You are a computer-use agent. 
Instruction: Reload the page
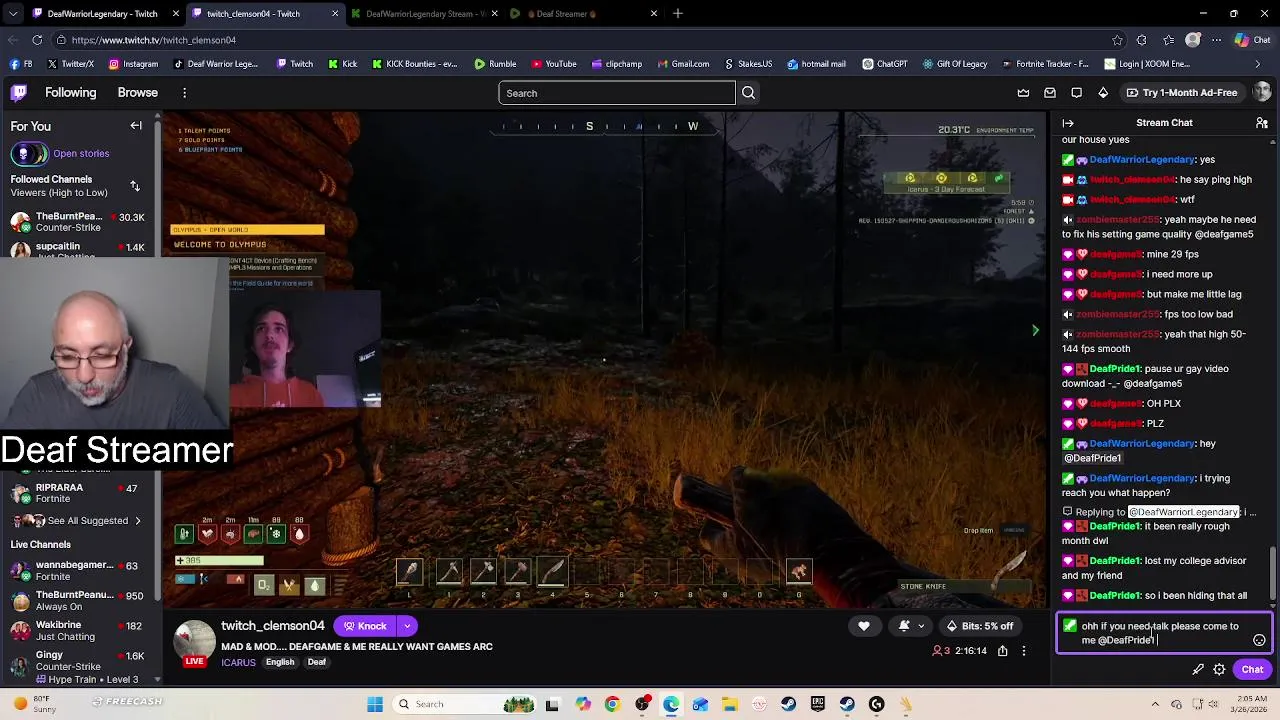point(37,40)
